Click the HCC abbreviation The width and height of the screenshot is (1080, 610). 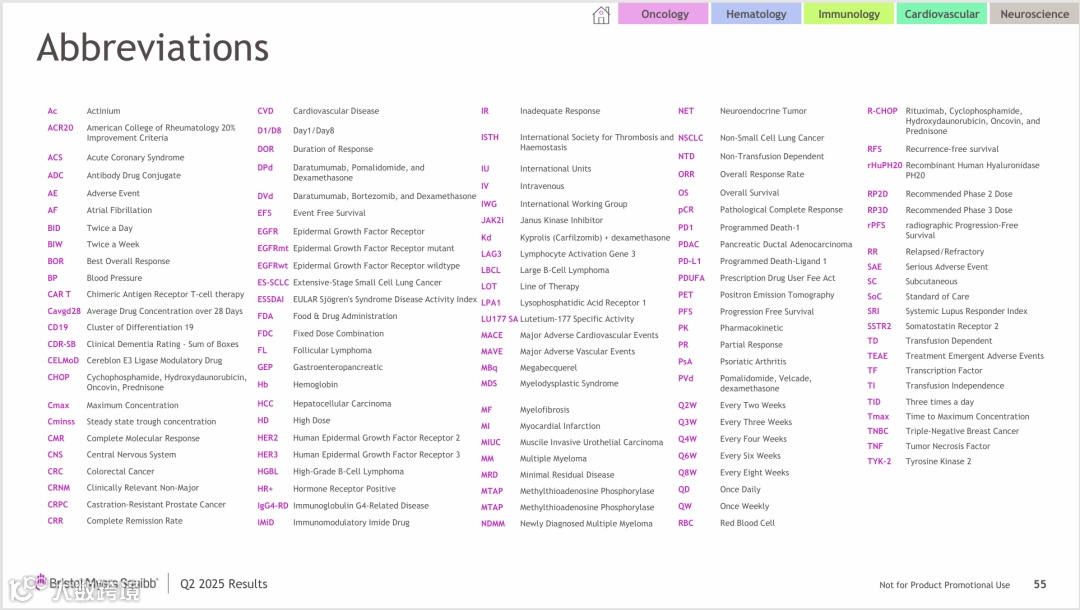tap(265, 403)
